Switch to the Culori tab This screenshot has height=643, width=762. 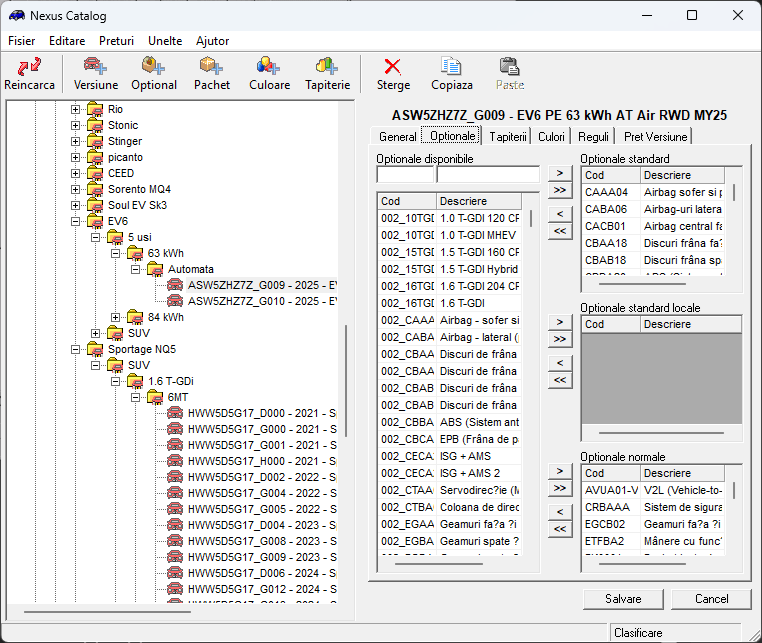[x=551, y=137]
